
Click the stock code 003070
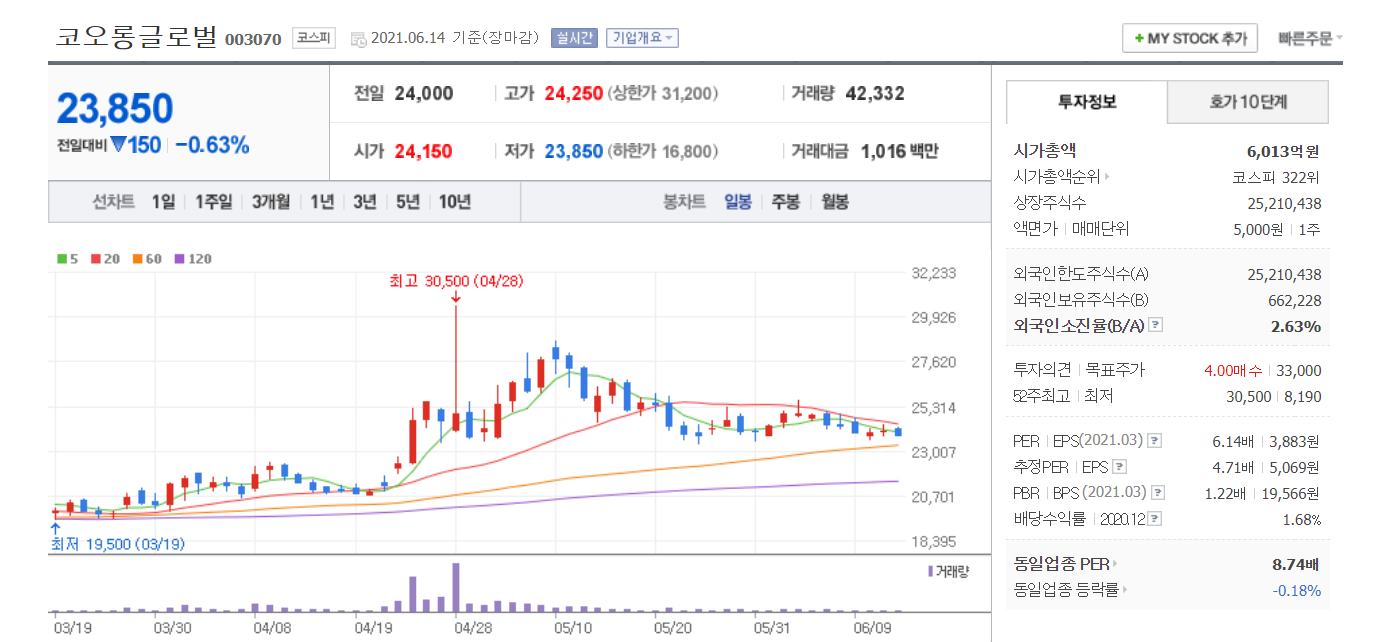pos(253,40)
